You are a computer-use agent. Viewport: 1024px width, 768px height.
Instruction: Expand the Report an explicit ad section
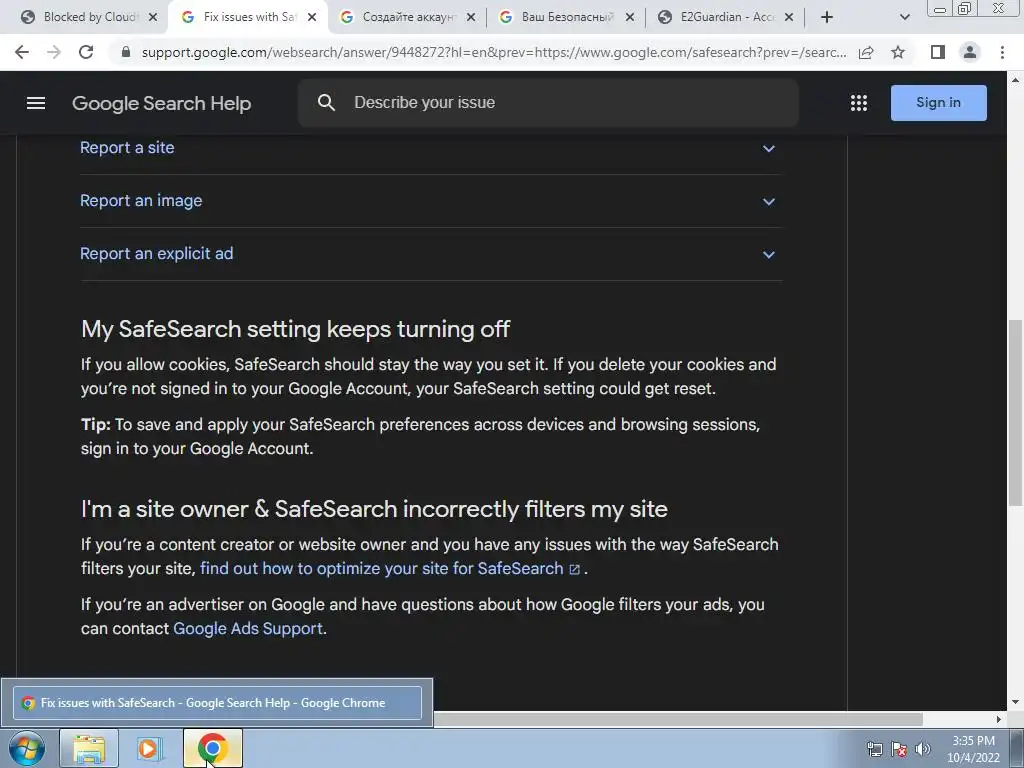click(x=769, y=254)
